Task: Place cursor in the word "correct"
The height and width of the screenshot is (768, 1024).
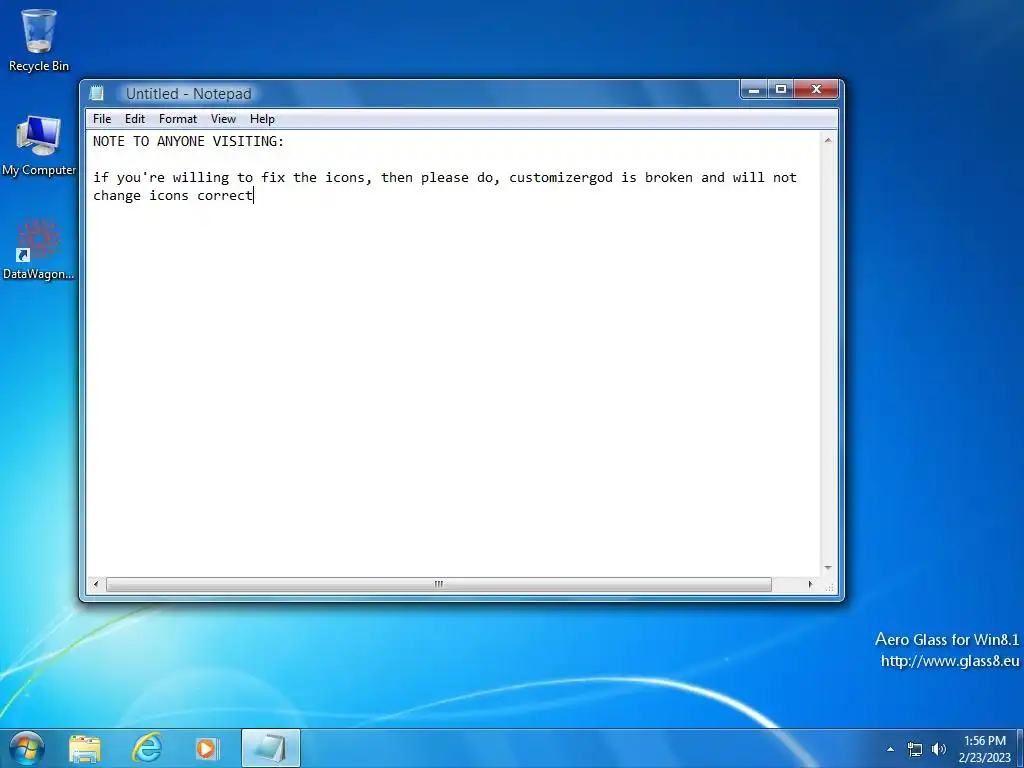Action: (x=225, y=196)
